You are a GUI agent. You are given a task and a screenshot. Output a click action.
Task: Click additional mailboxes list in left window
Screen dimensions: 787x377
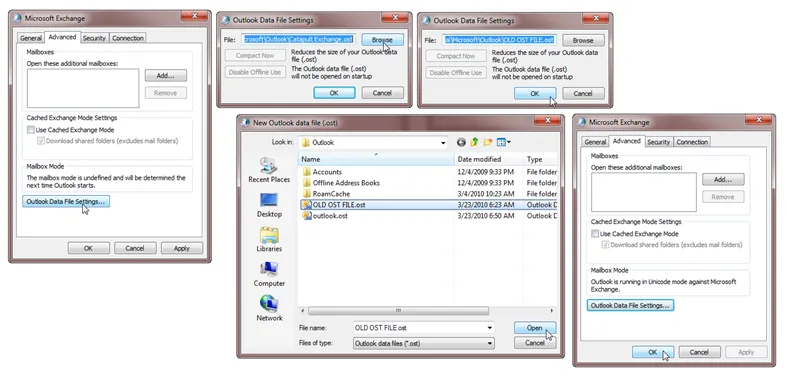point(83,88)
